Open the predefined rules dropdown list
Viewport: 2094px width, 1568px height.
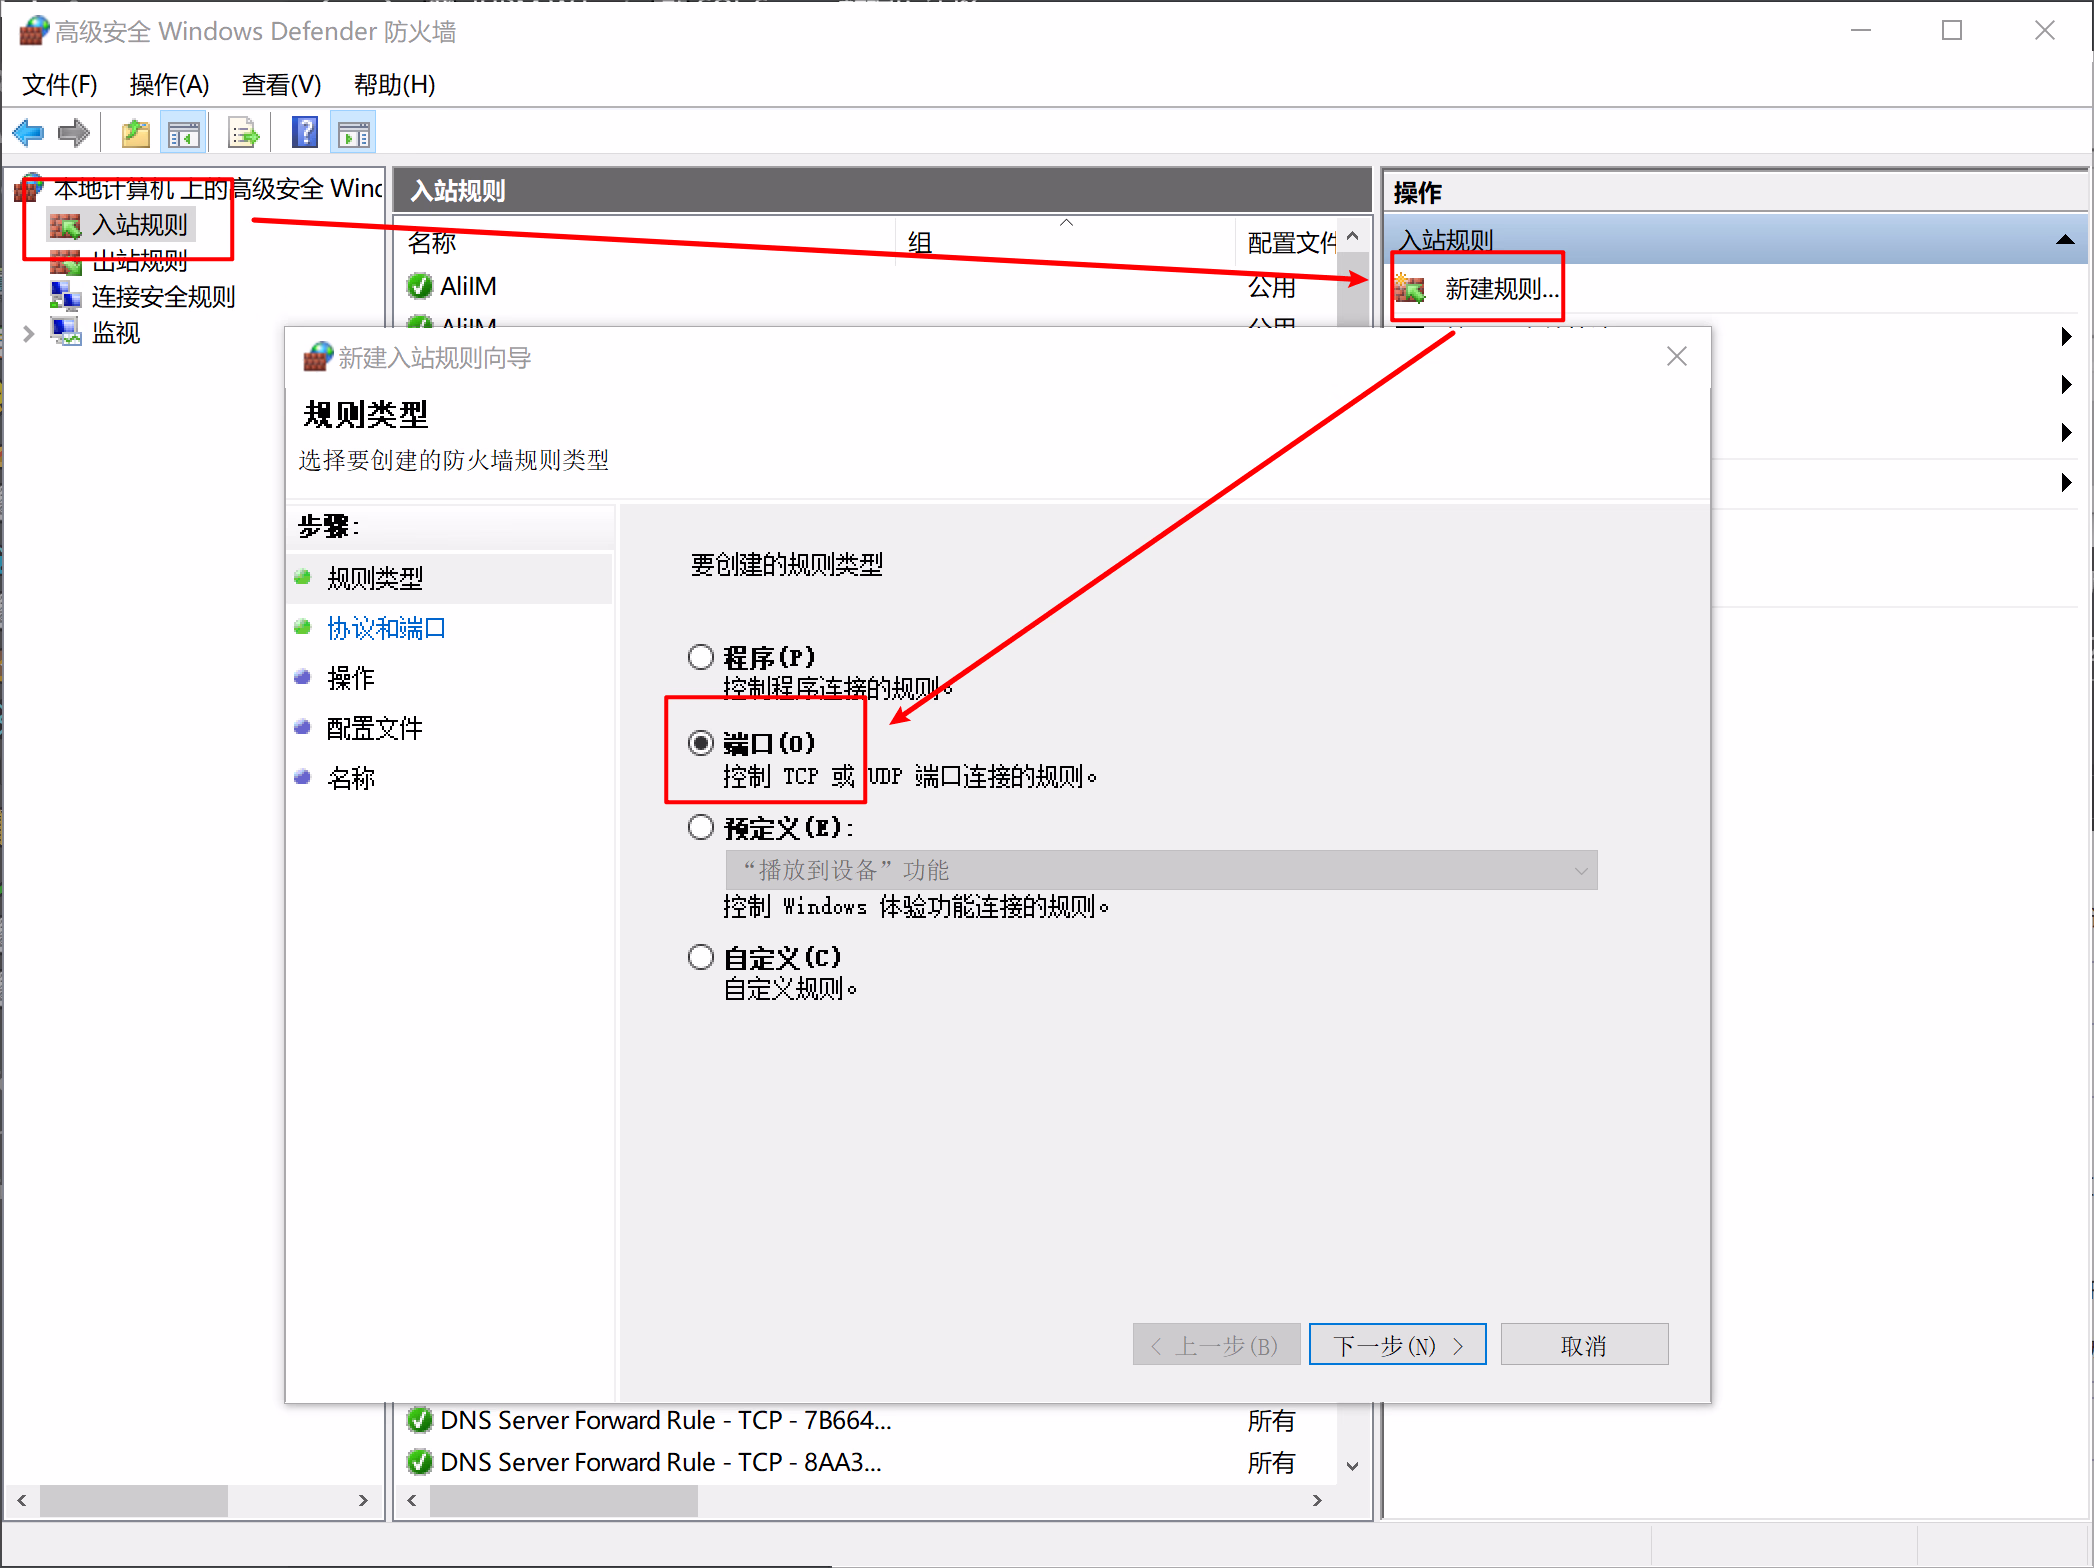(x=1580, y=870)
